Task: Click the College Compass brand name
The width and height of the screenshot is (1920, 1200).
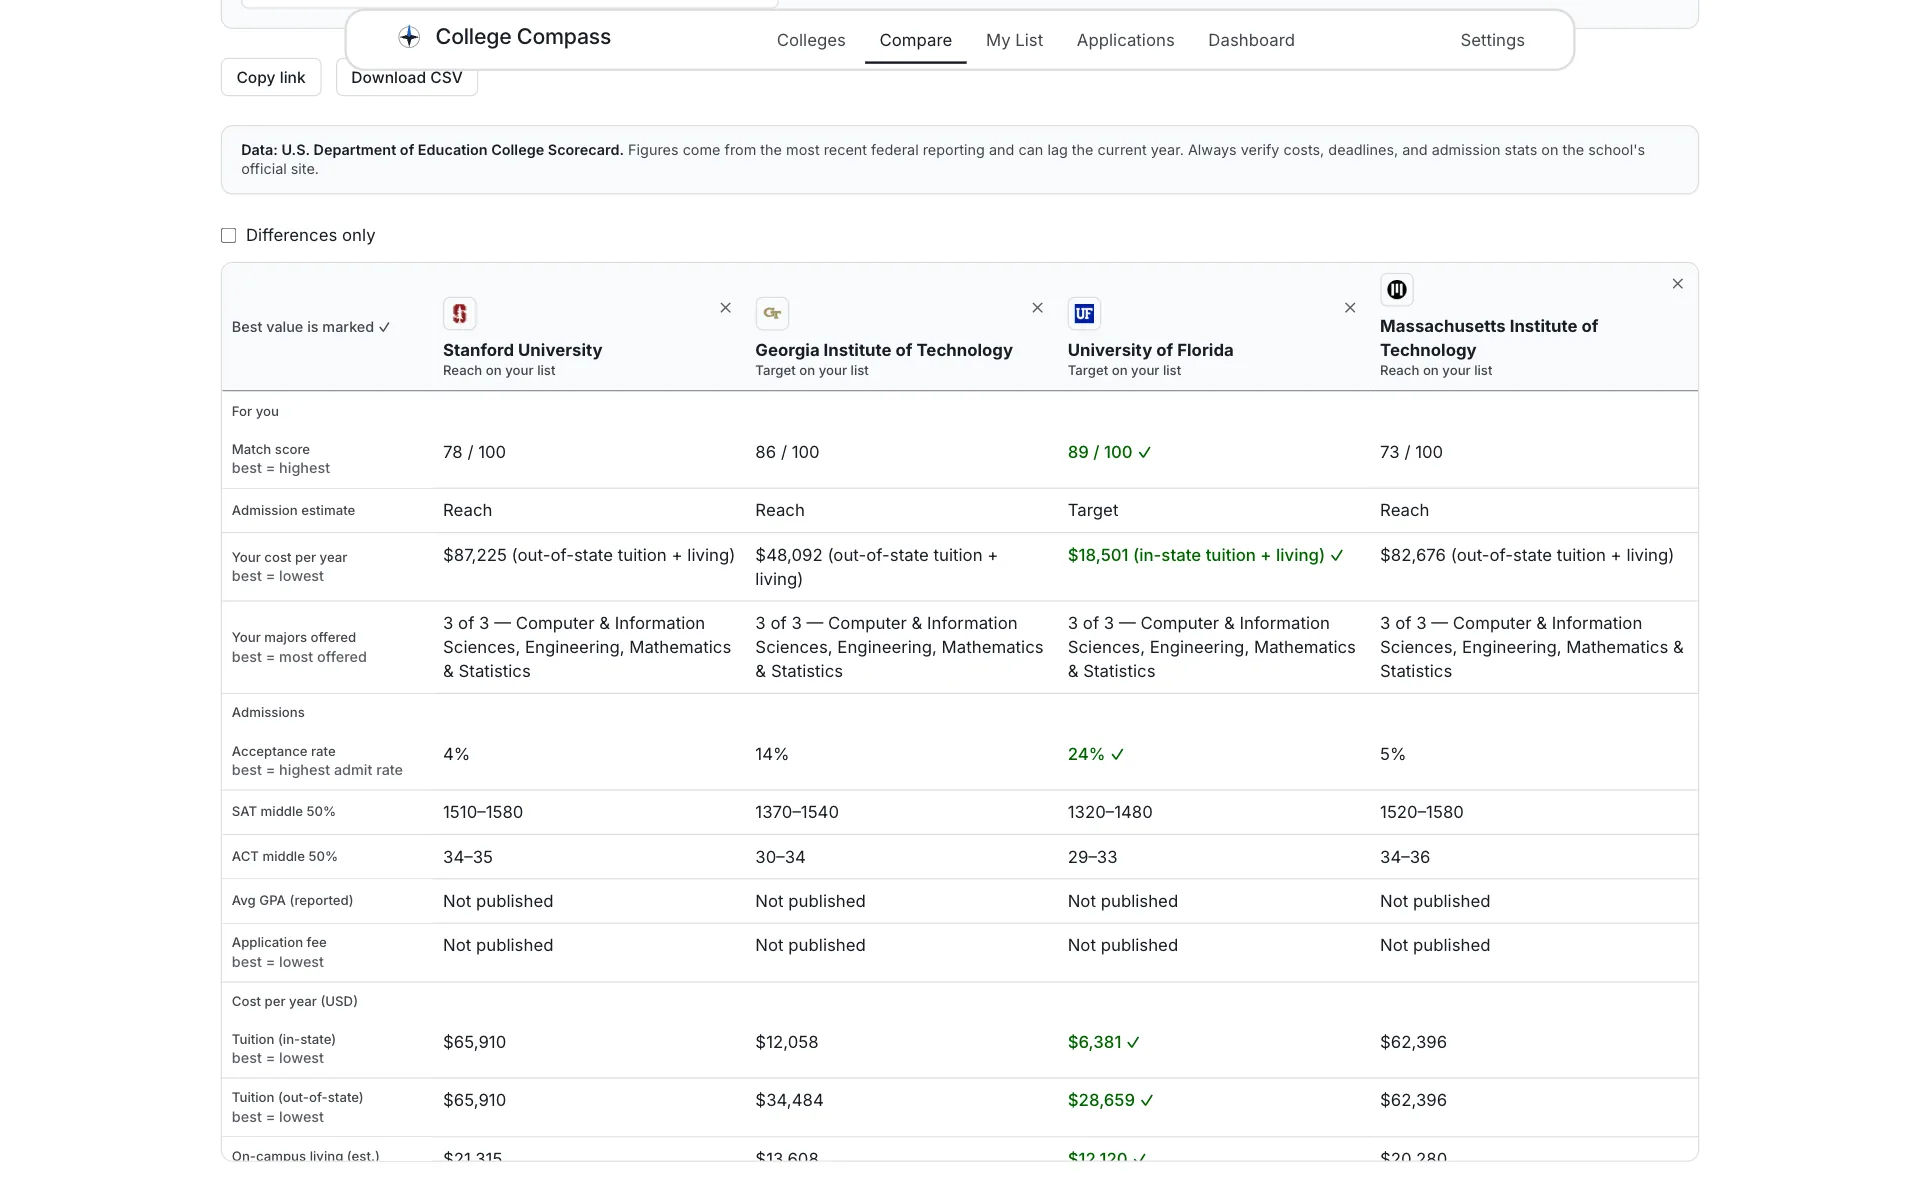Action: 523,37
